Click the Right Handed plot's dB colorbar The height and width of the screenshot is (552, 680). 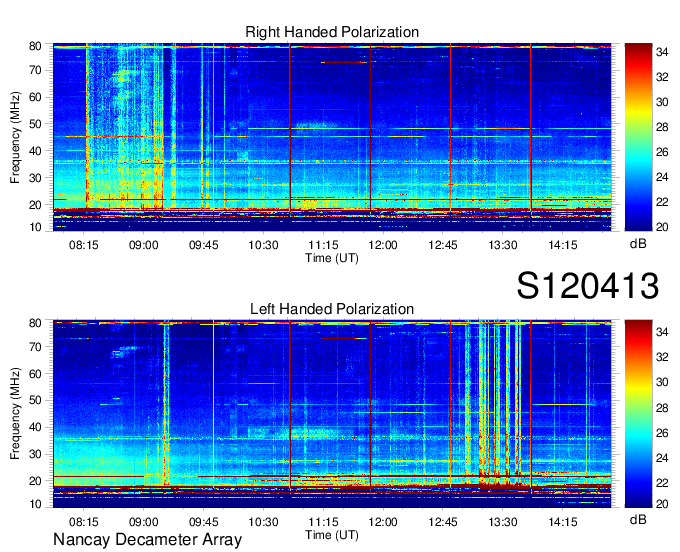(638, 137)
